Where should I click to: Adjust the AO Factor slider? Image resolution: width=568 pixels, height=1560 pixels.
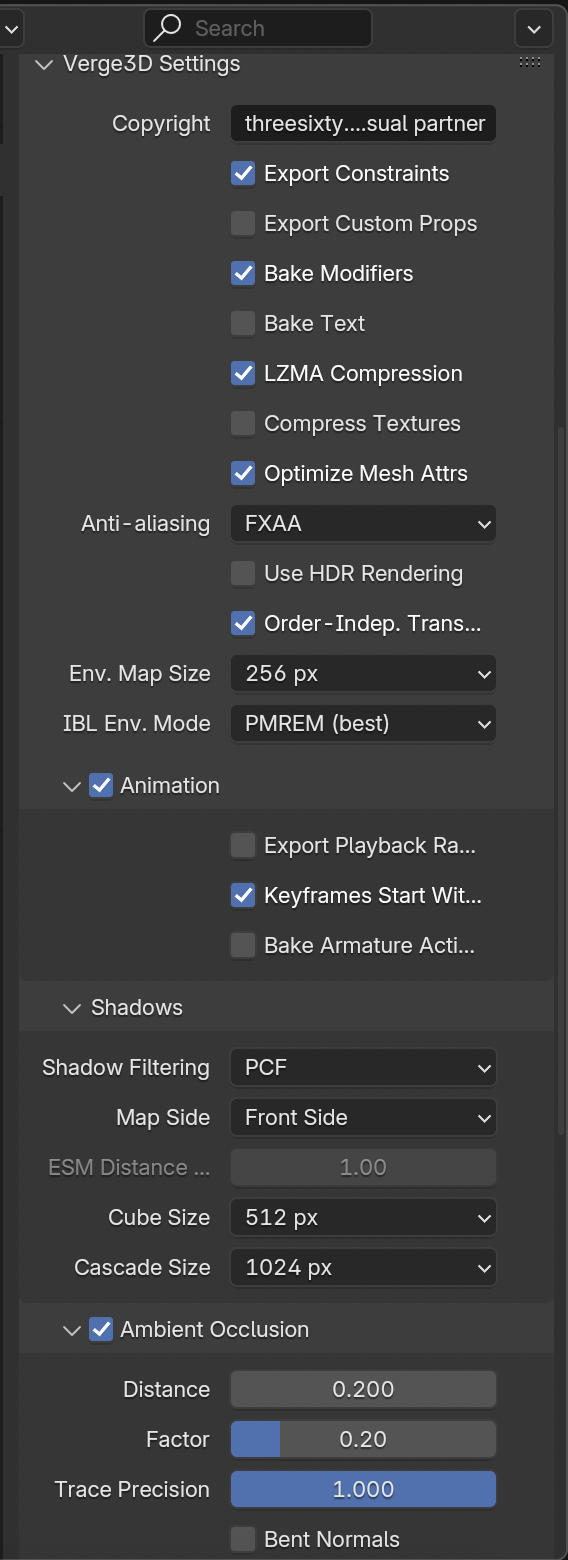pos(364,1440)
